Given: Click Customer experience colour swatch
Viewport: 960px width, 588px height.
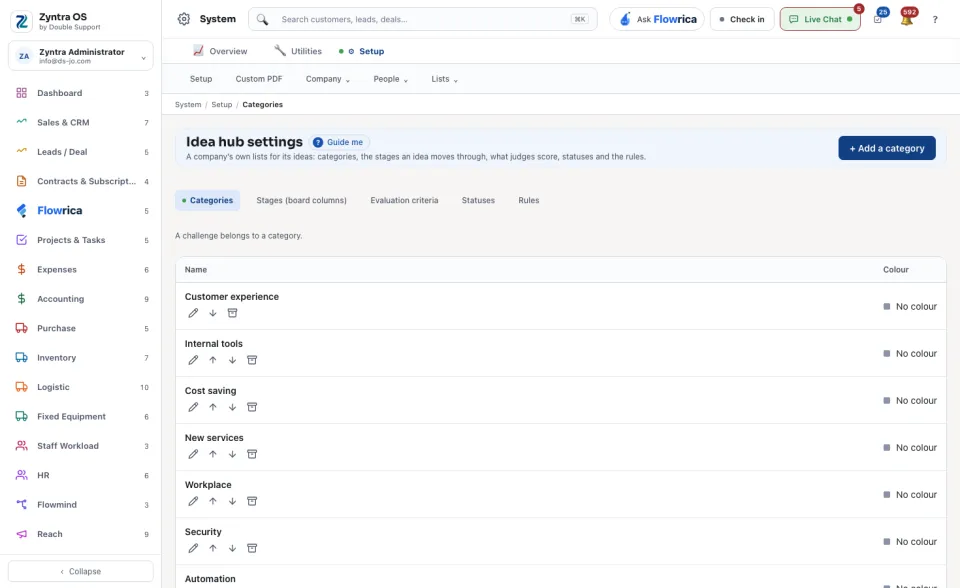Looking at the screenshot, I should coord(887,306).
